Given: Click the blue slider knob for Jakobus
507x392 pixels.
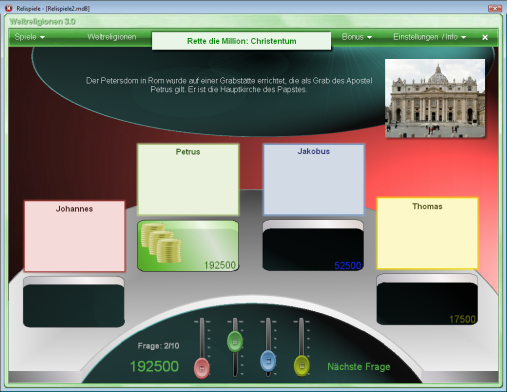Looking at the screenshot, I should [268, 361].
